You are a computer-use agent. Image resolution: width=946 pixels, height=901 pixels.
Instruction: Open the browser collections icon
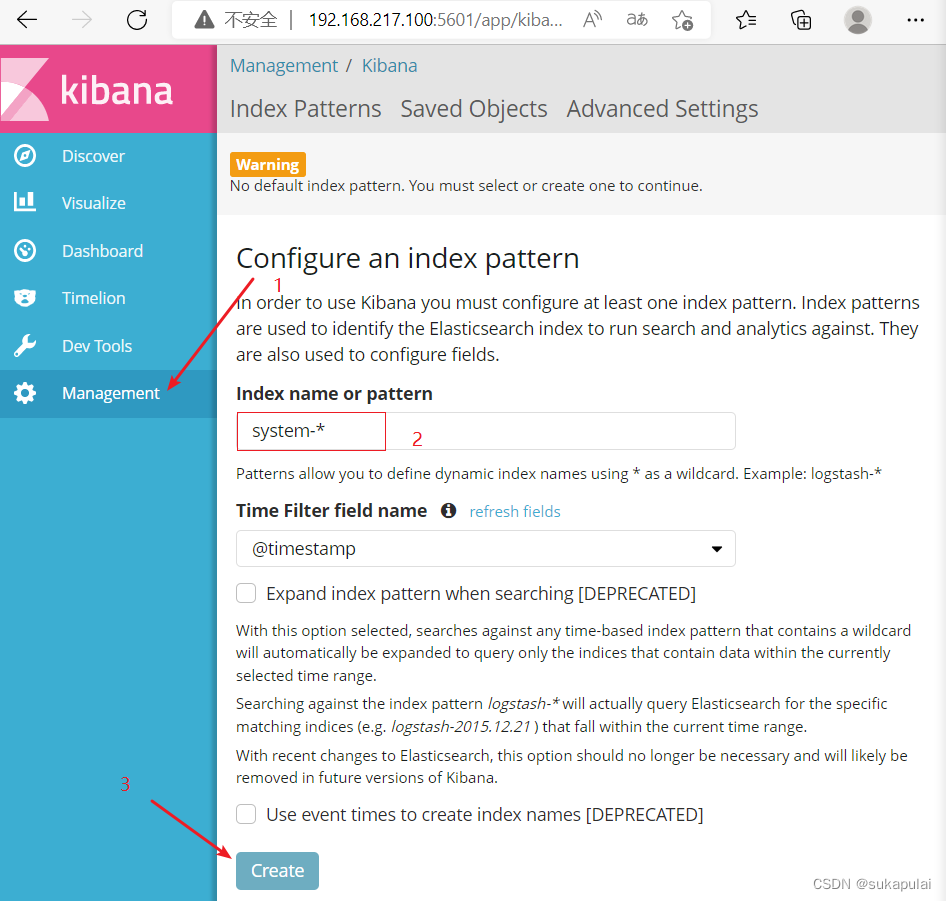[801, 20]
